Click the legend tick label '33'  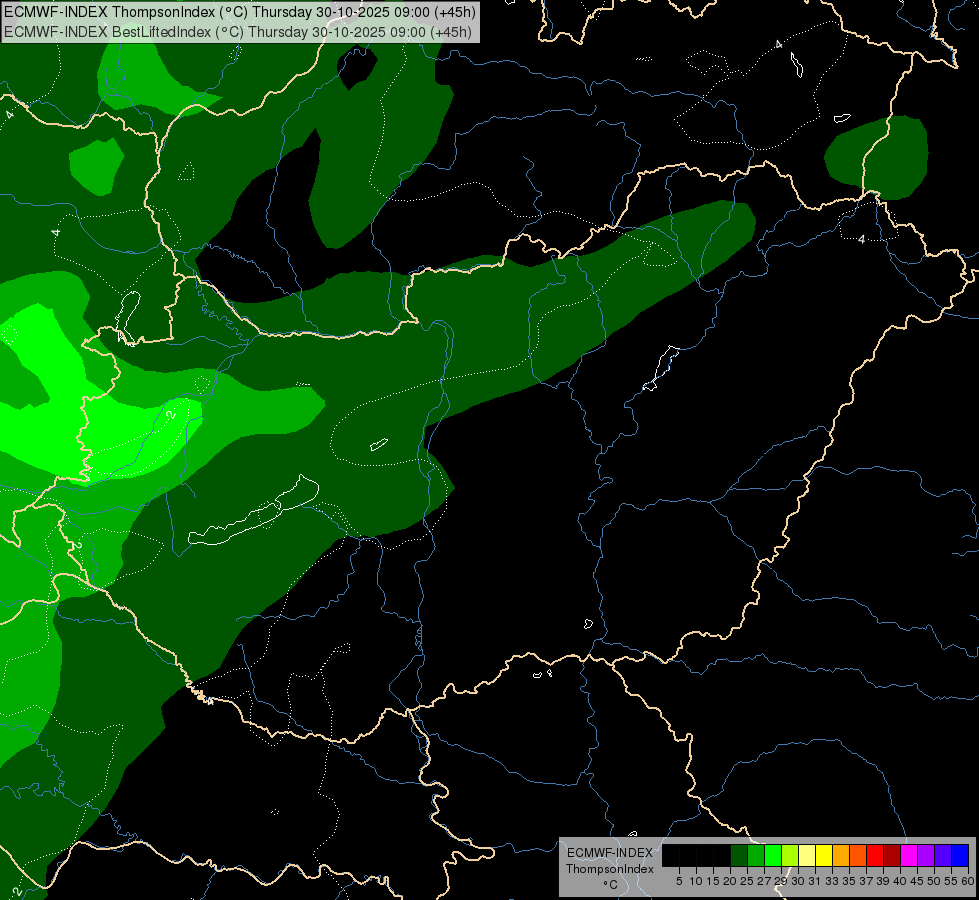pyautogui.click(x=832, y=881)
